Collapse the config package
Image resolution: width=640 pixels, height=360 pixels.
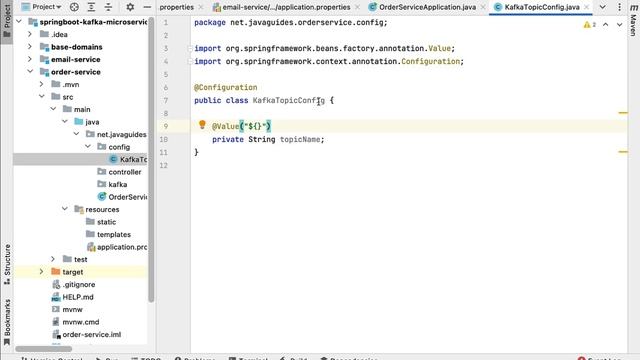[88, 147]
